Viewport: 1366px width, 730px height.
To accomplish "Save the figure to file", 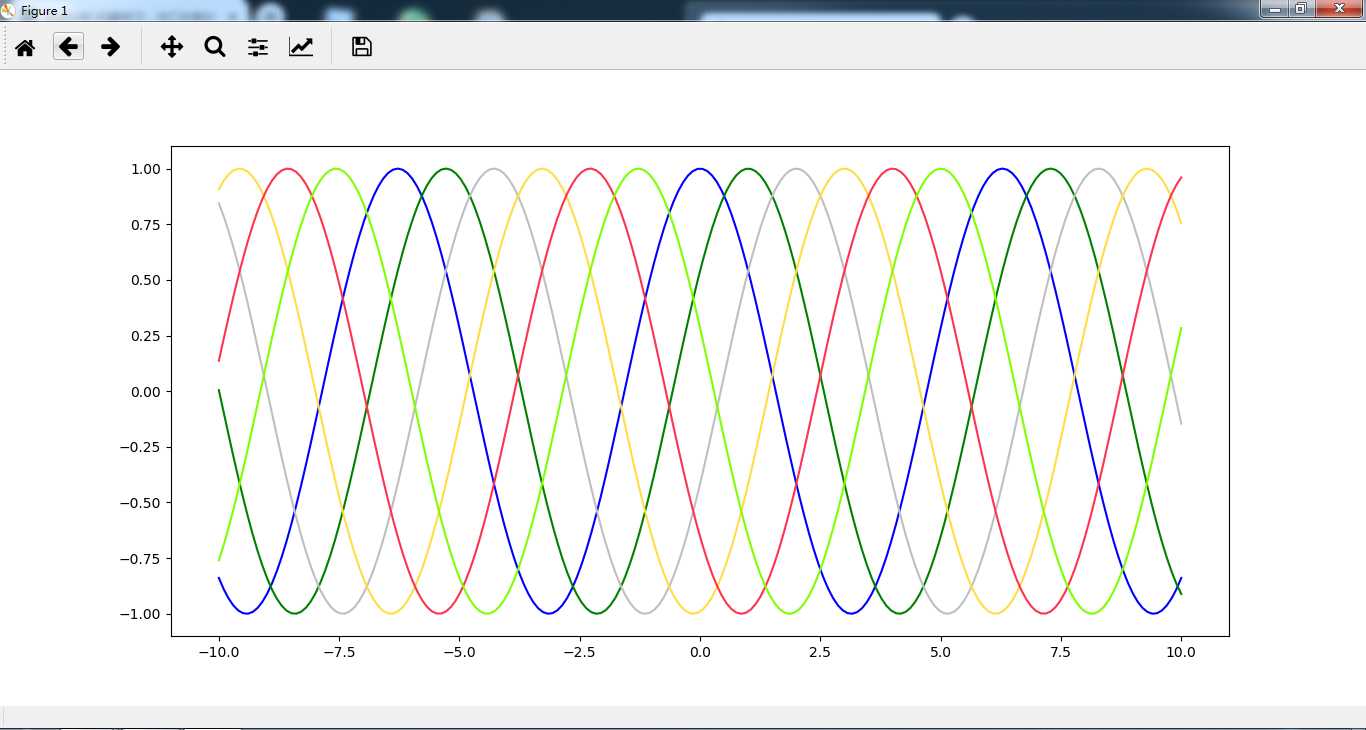I will click(x=362, y=47).
